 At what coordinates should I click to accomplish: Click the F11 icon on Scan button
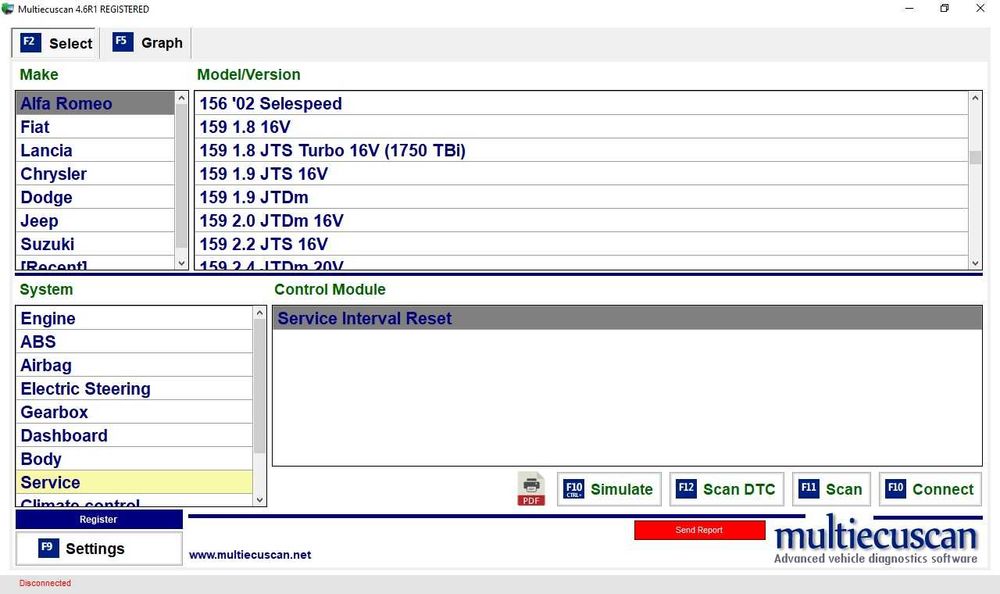[809, 489]
